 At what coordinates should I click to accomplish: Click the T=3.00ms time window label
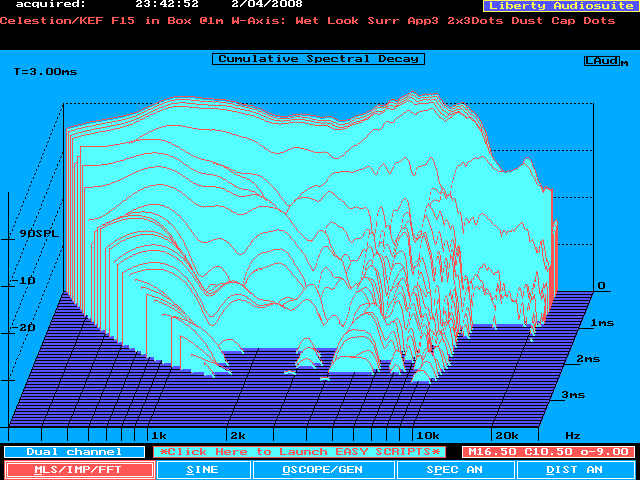(45, 72)
